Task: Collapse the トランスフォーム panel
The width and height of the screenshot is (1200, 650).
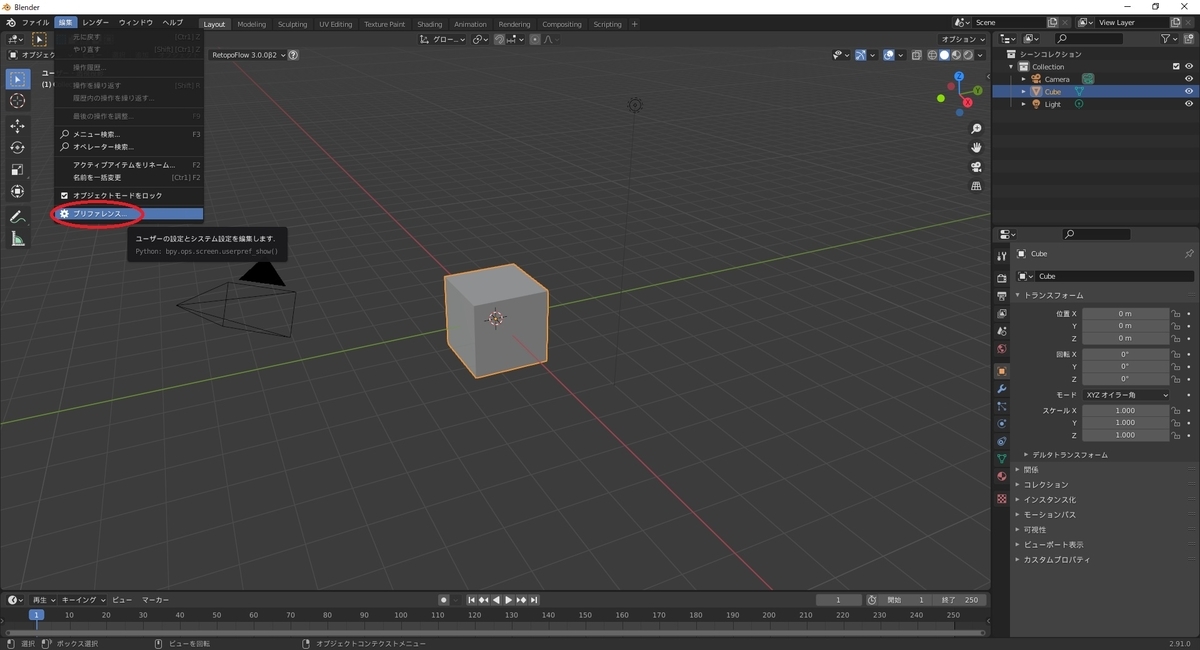Action: [x=1054, y=295]
